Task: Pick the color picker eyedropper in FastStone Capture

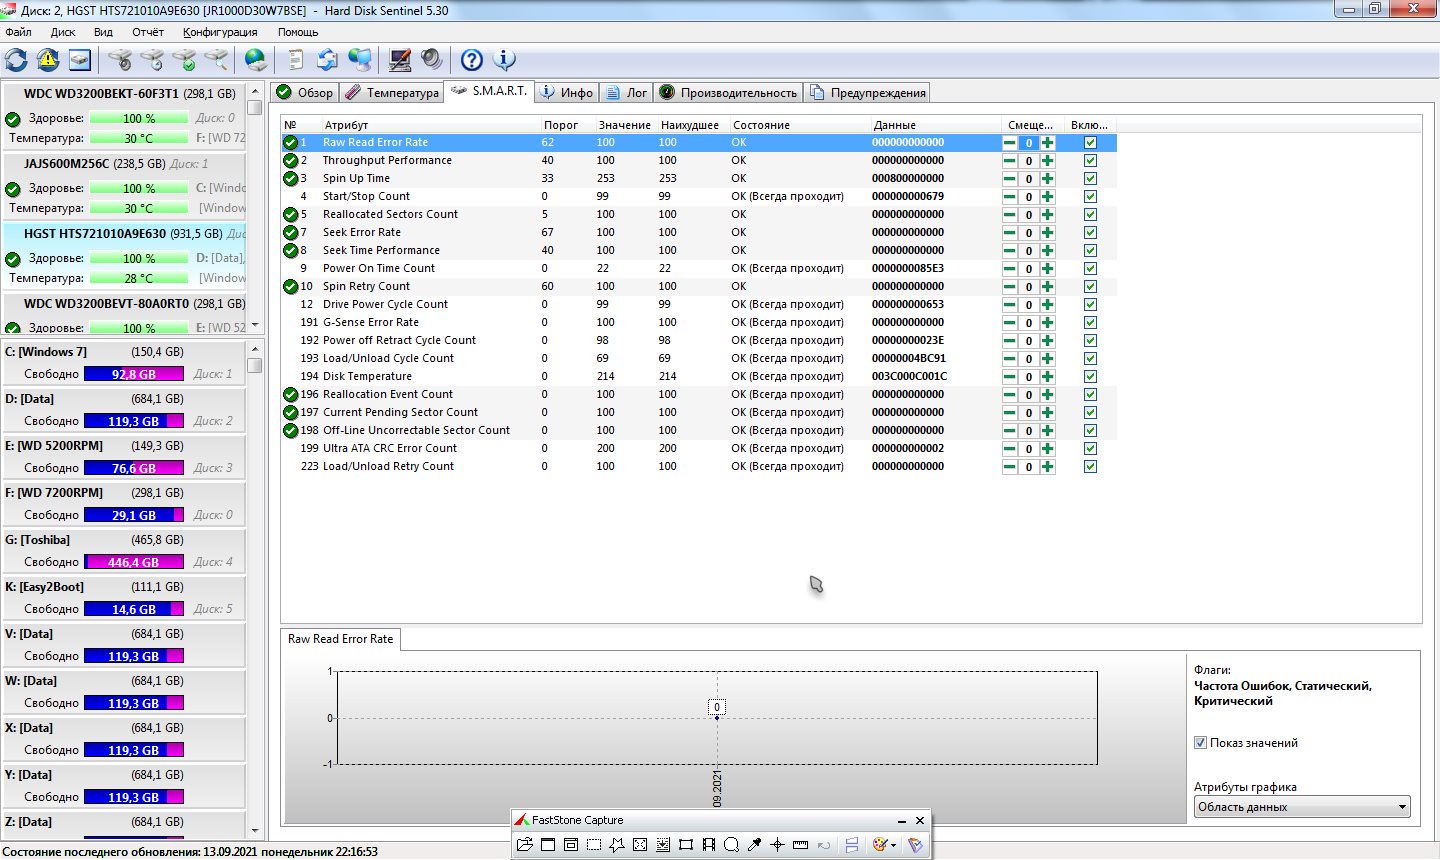Action: (x=755, y=845)
